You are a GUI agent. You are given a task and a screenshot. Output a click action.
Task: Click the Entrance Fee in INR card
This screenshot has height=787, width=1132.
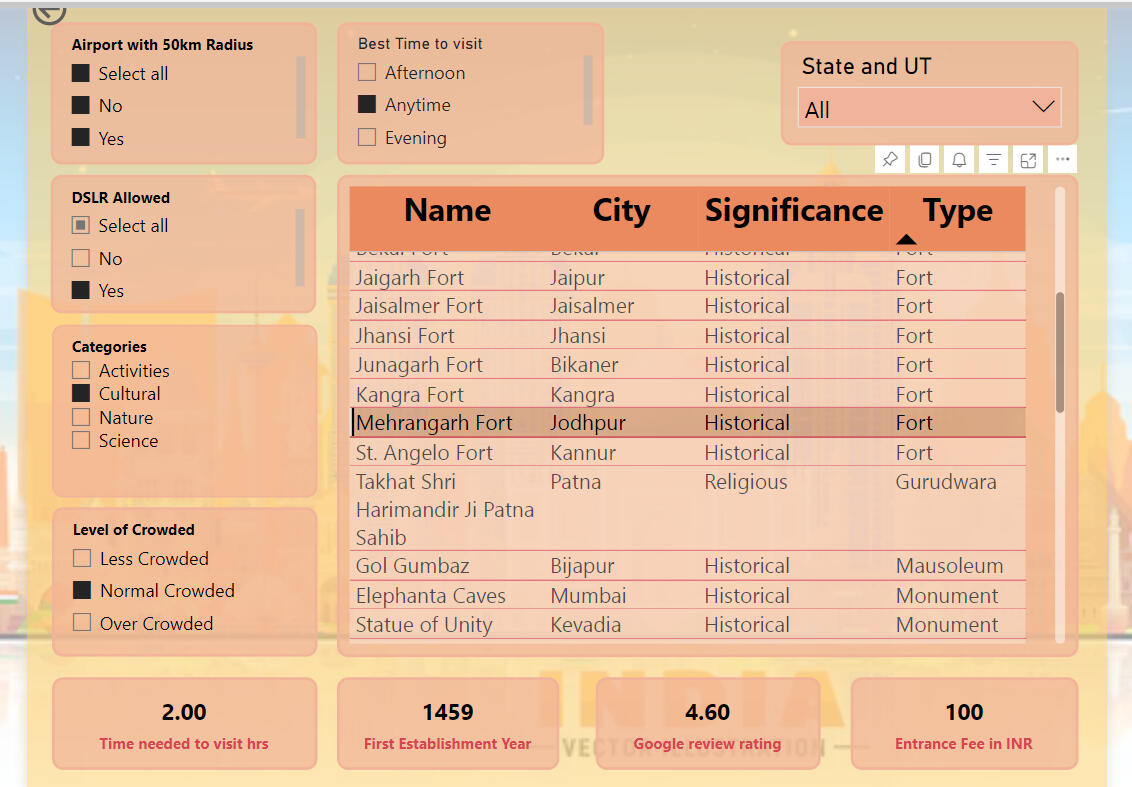963,724
